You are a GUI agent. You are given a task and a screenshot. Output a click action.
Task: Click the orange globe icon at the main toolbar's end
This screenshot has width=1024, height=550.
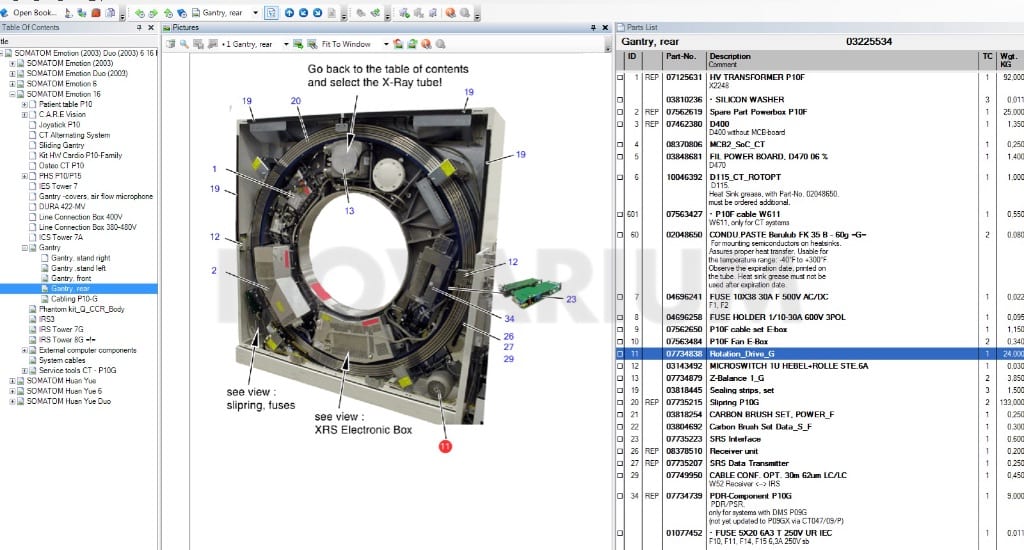(451, 13)
